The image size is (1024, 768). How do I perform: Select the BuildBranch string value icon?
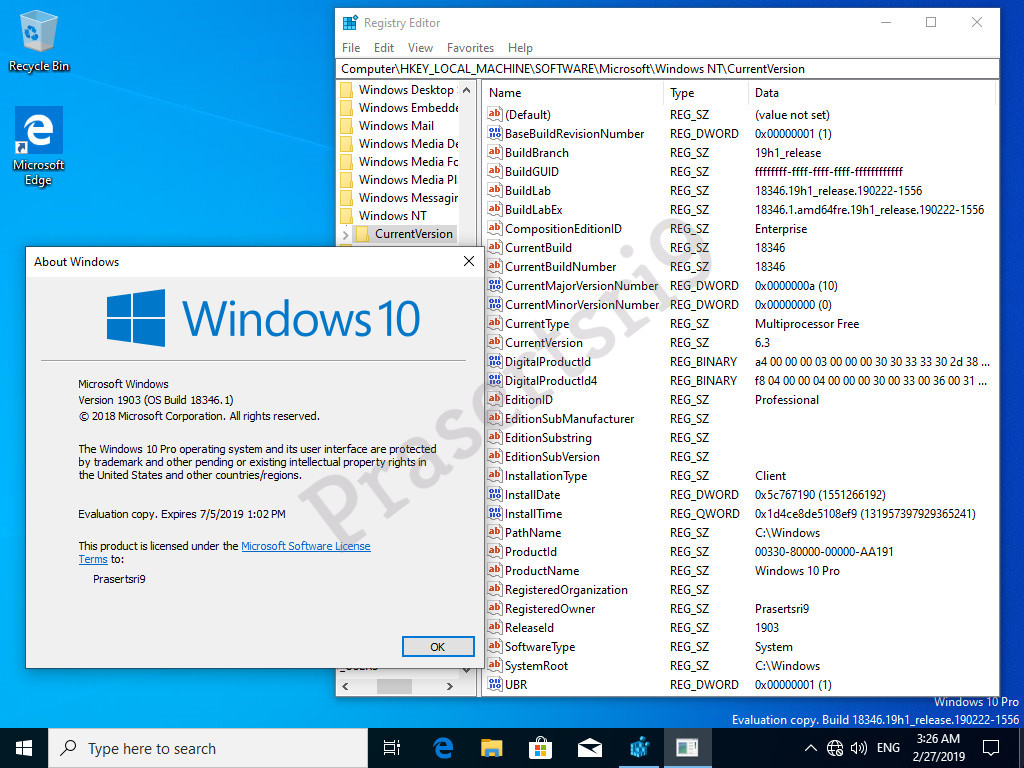coord(494,152)
